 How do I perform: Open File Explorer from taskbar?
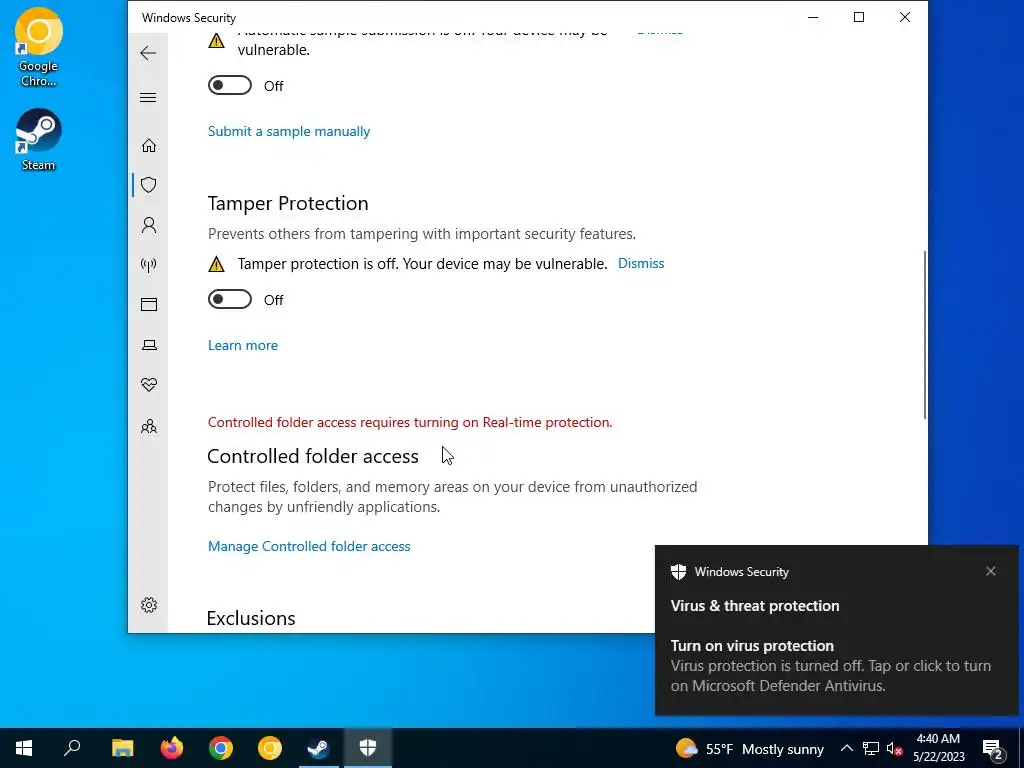pos(122,748)
